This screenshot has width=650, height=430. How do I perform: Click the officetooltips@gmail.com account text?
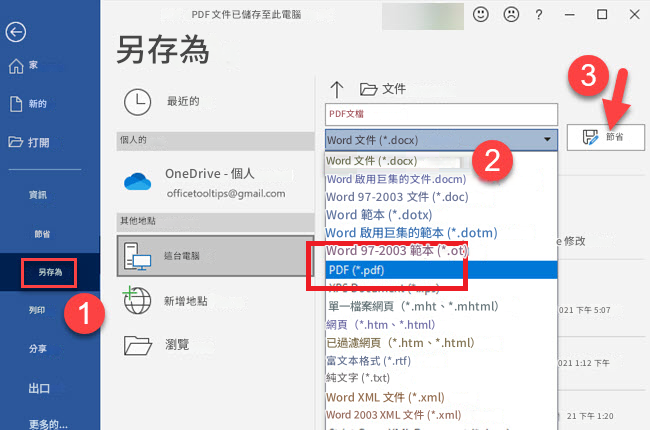[226, 194]
